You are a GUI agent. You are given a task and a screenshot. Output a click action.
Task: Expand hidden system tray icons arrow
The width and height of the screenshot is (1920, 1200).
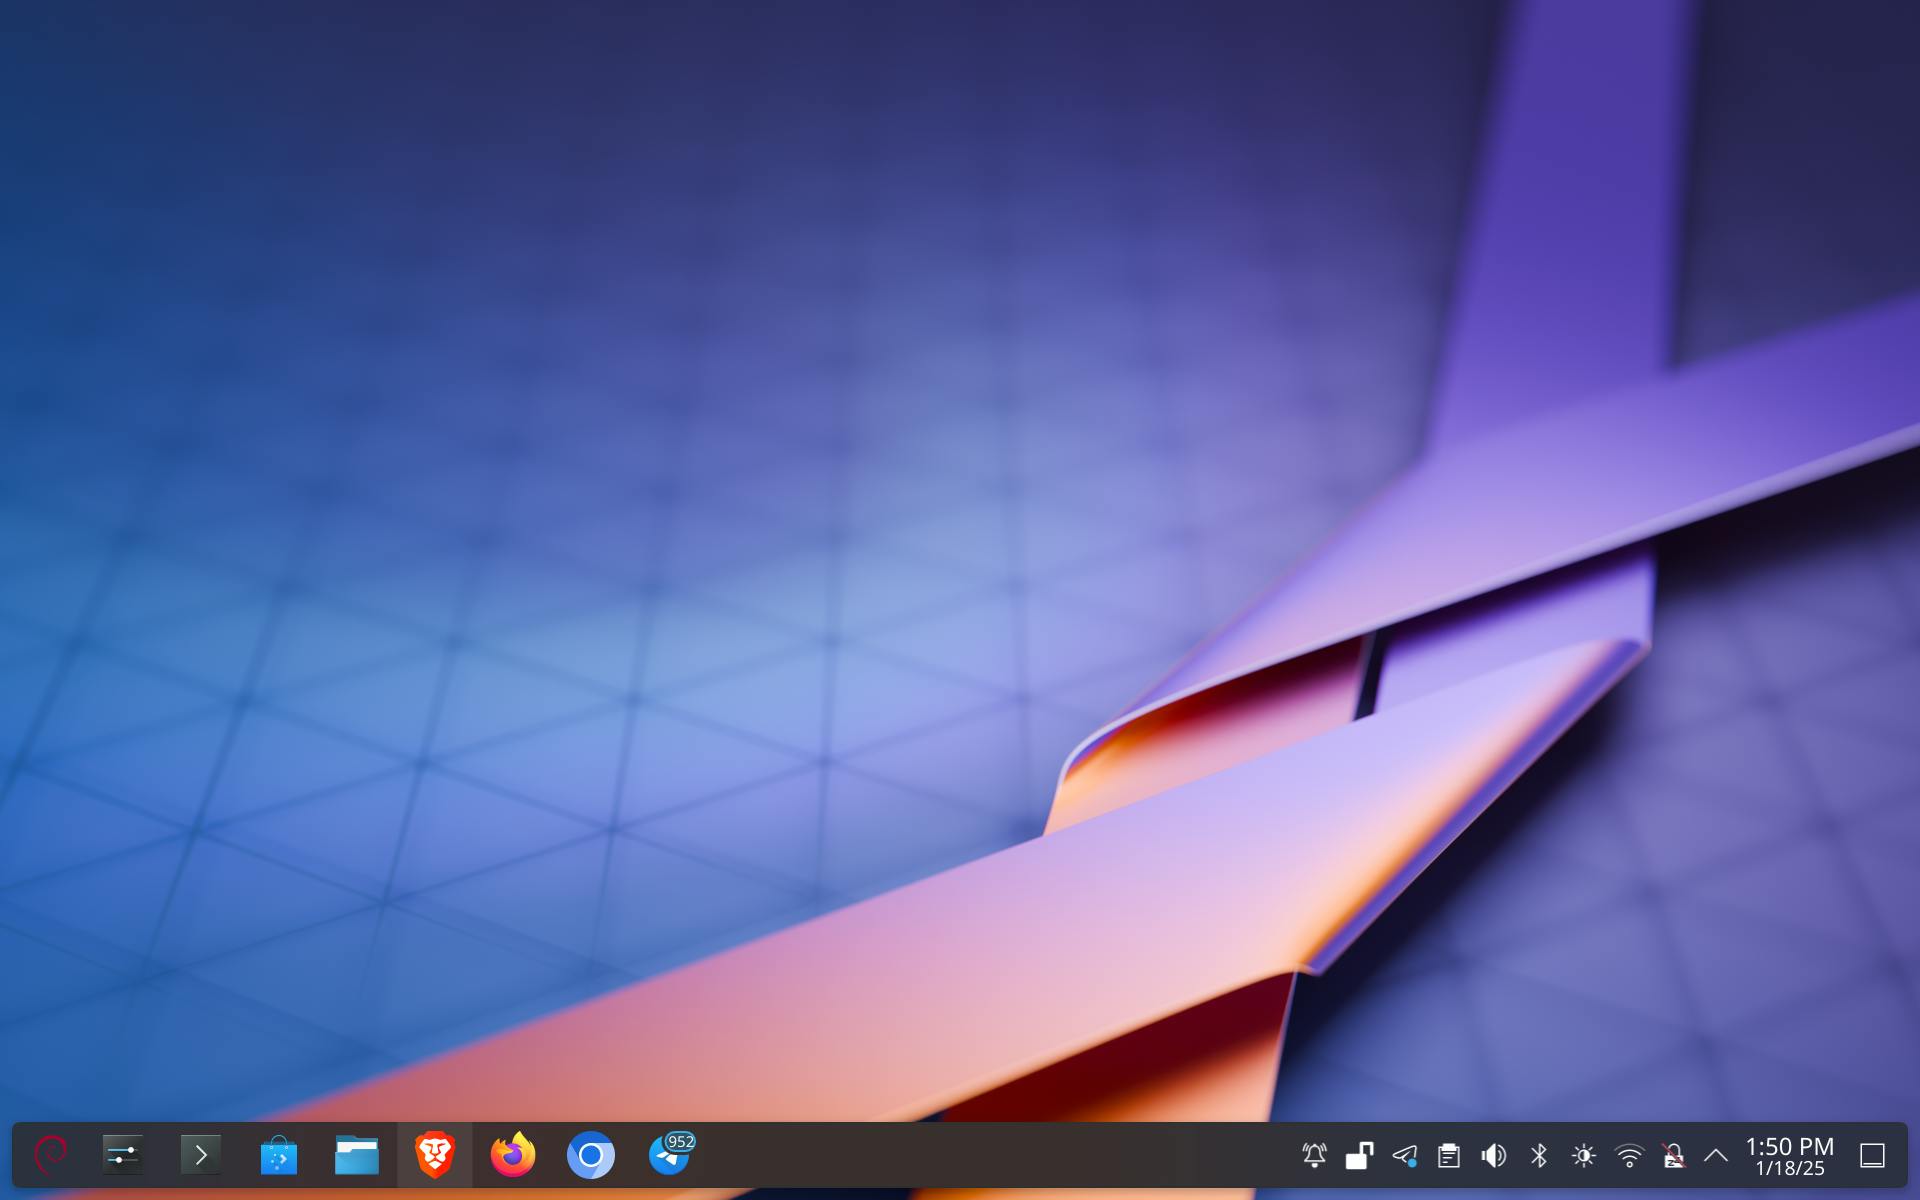coord(1716,1156)
